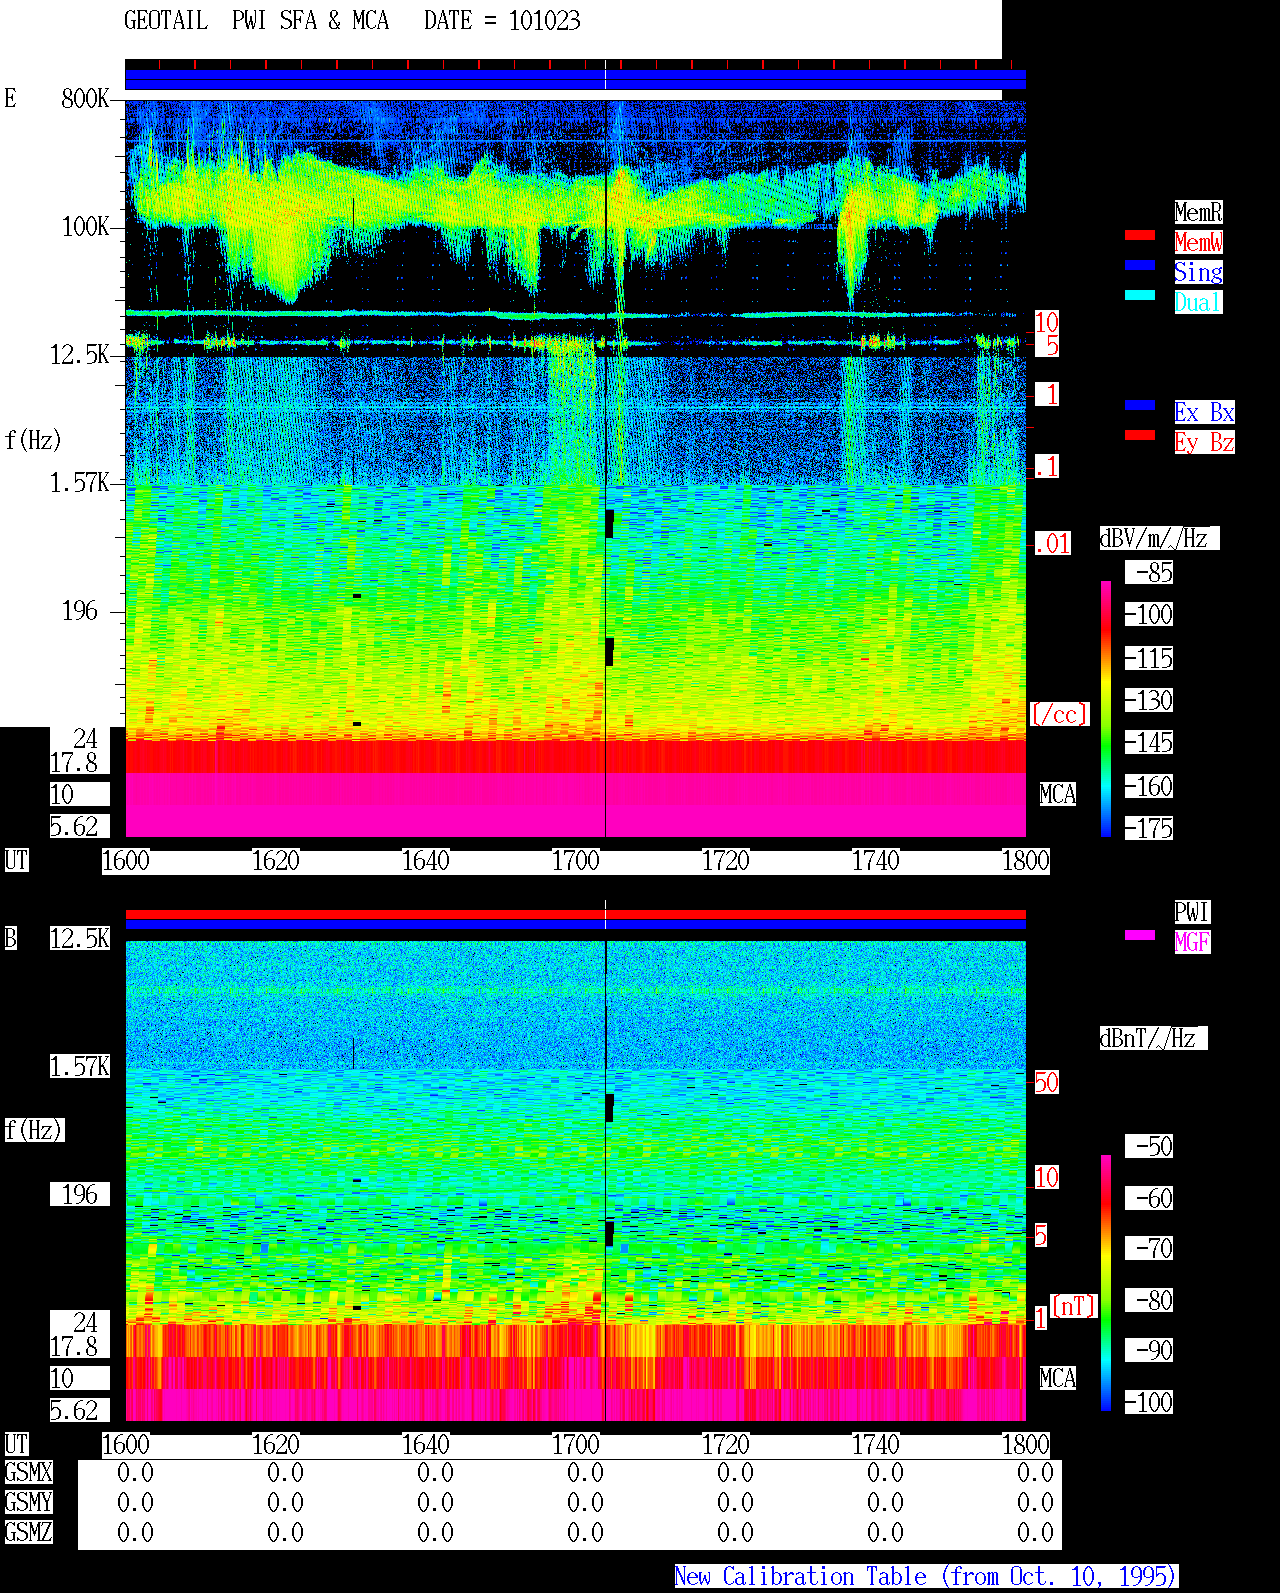Click the red 50 magnetic axis value
This screenshot has height=1593, width=1280.
coord(1046,1082)
